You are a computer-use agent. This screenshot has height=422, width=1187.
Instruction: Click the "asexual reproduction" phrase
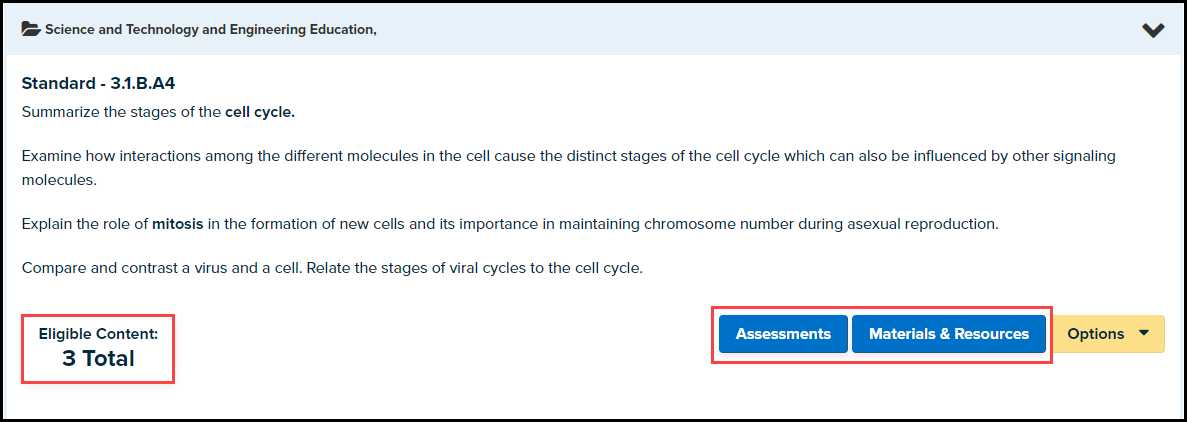coord(924,224)
